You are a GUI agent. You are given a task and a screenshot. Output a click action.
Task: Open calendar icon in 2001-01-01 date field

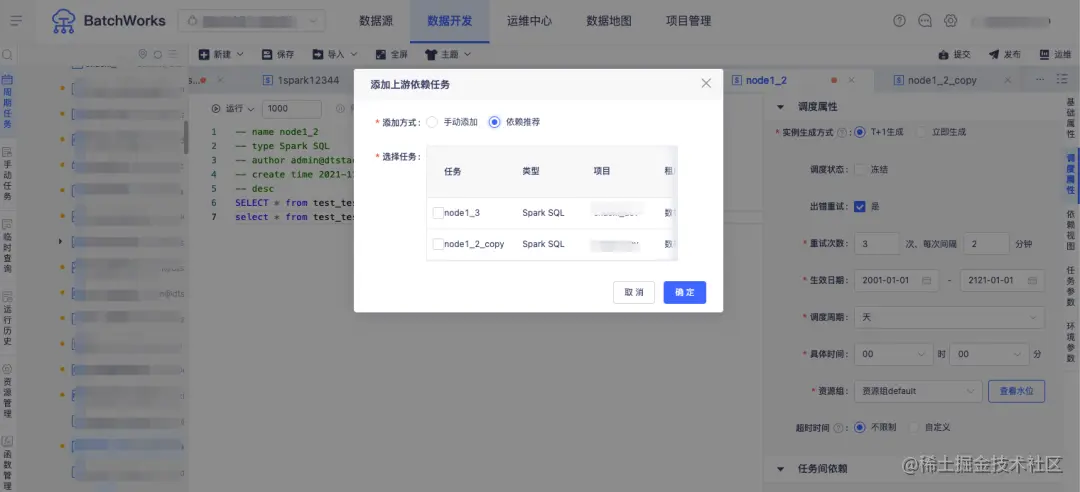[x=926, y=280]
